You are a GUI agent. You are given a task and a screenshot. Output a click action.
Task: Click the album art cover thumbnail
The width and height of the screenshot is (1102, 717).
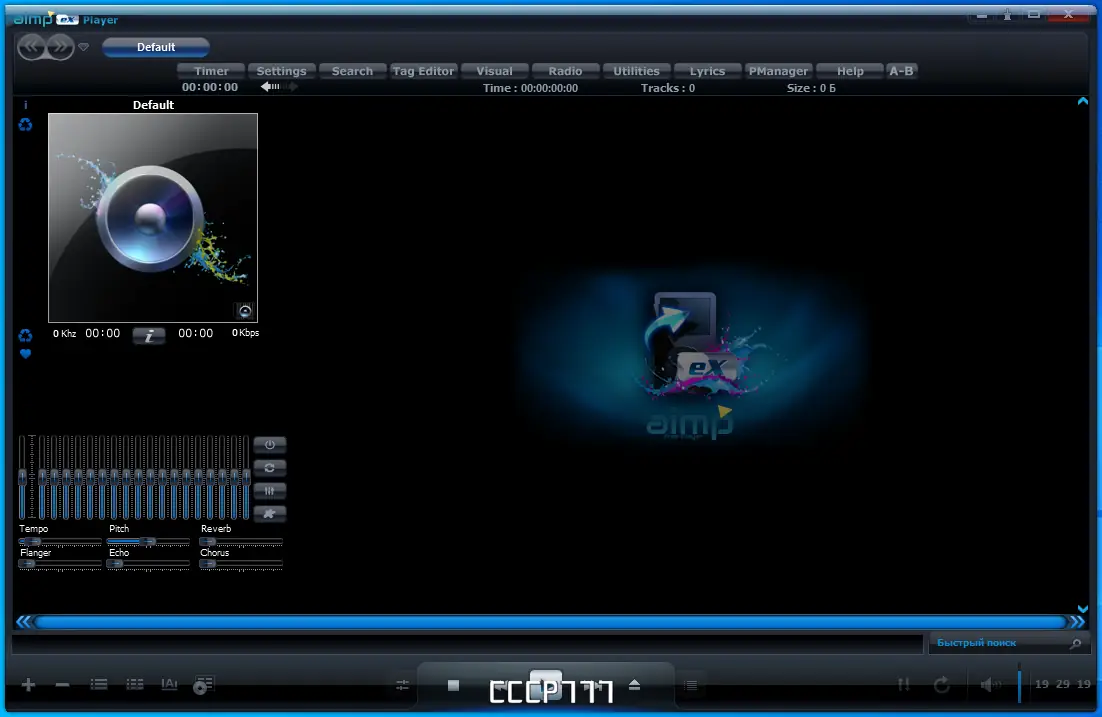click(x=153, y=217)
